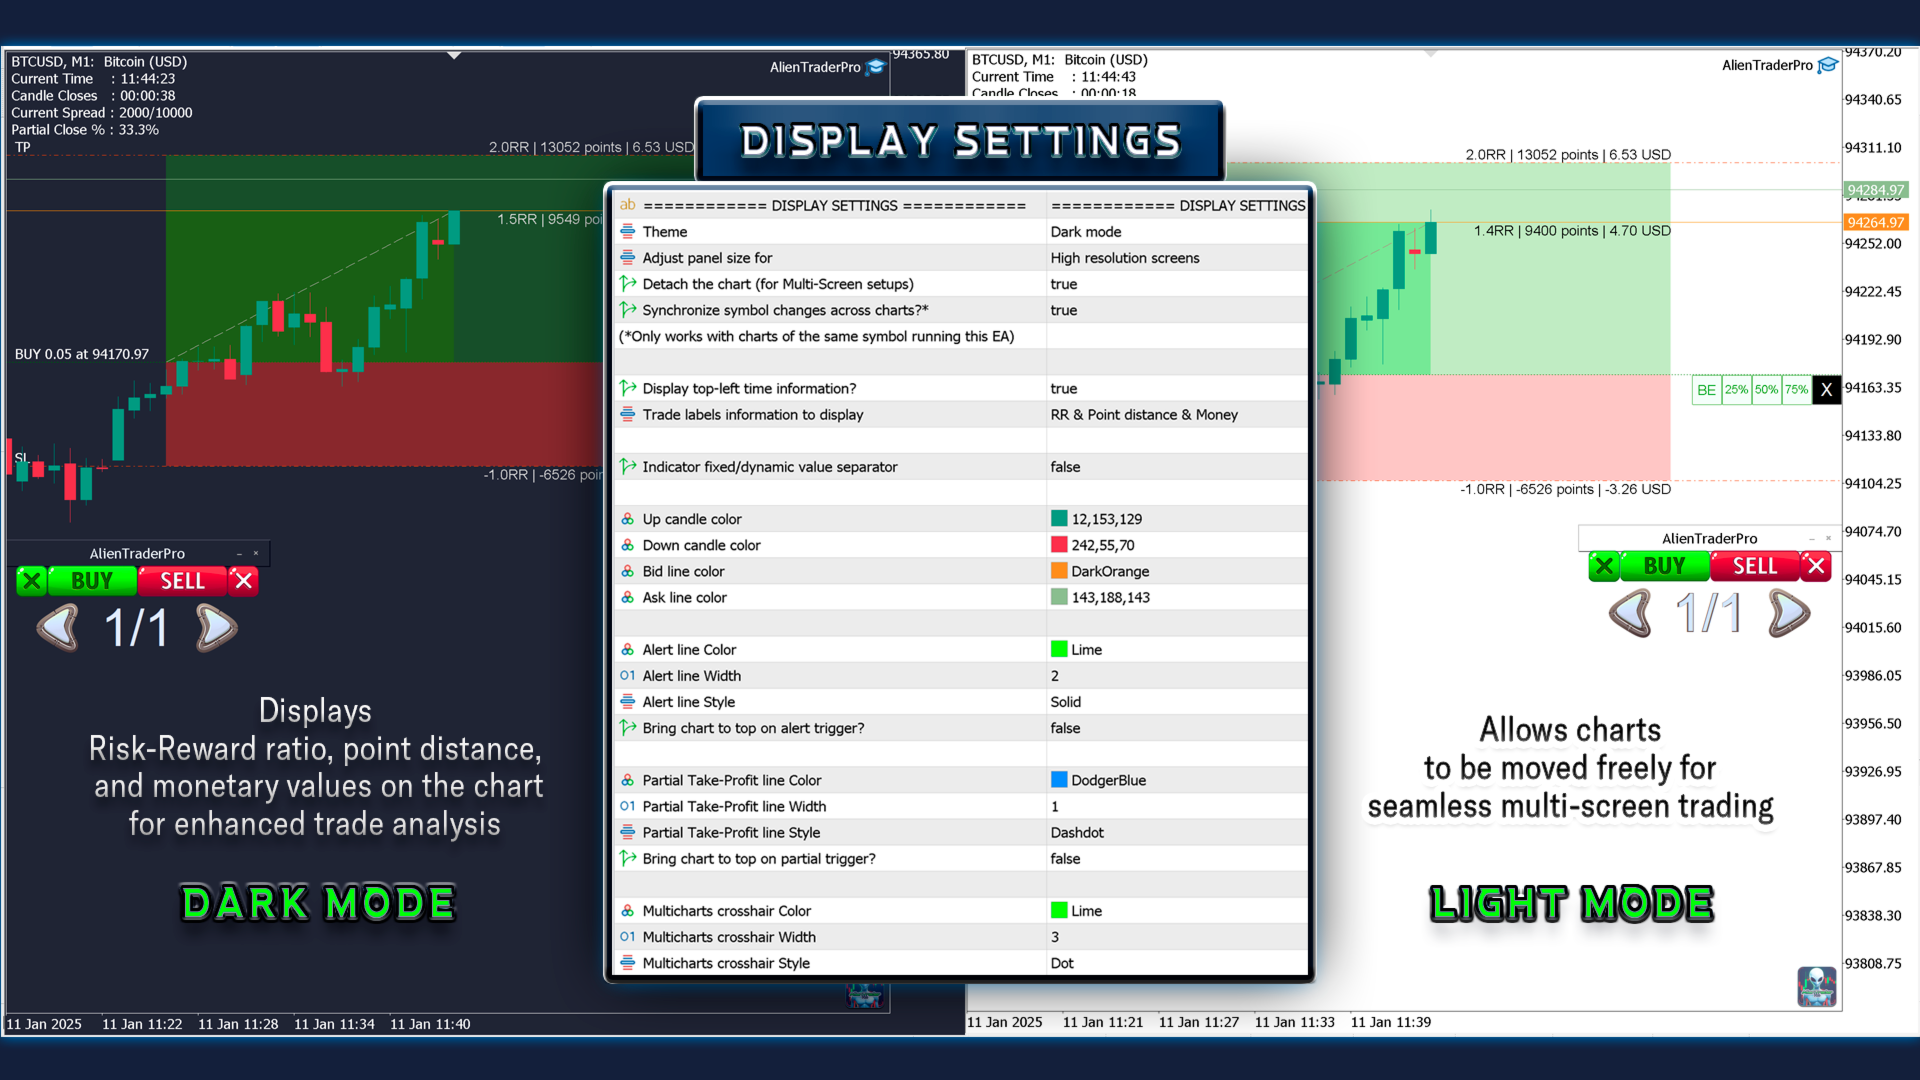
Task: Click the green BUY button in dark panel
Action: (92, 581)
